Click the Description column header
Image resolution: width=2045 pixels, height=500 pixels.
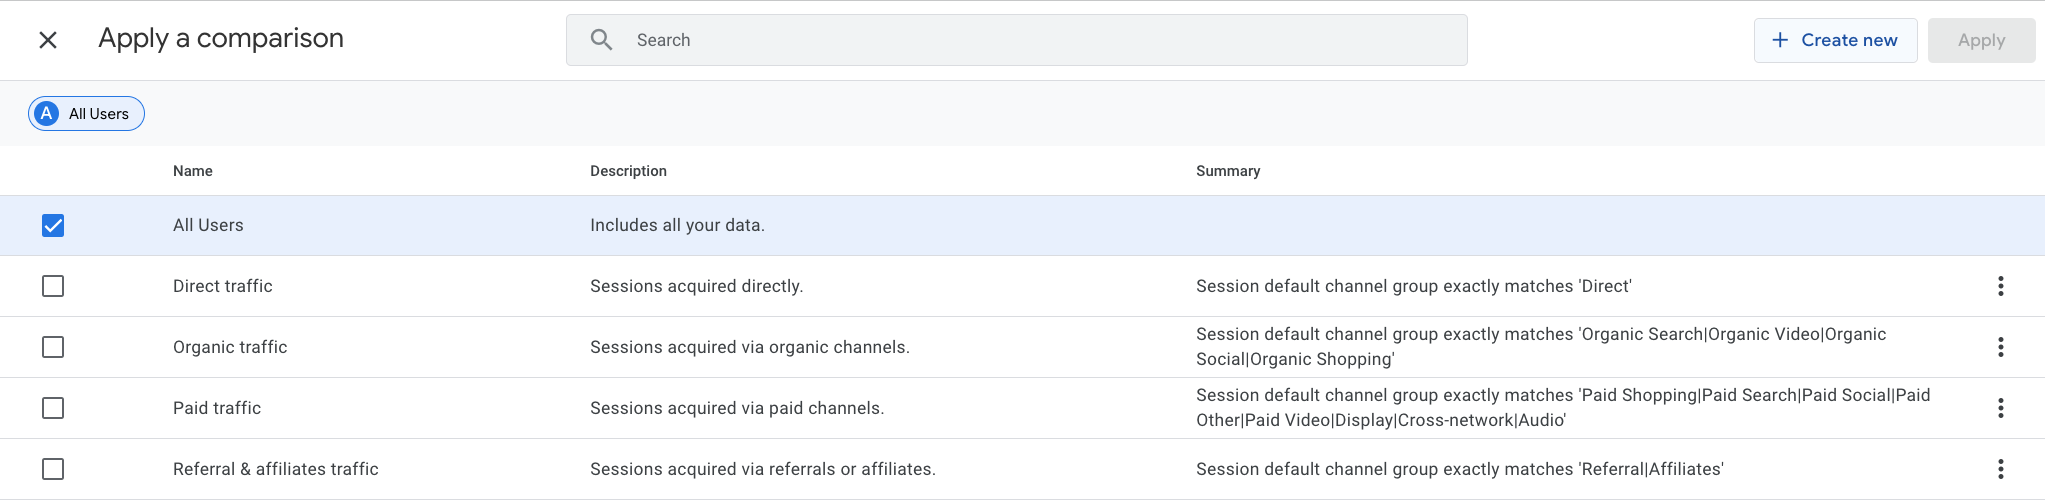pyautogui.click(x=628, y=171)
